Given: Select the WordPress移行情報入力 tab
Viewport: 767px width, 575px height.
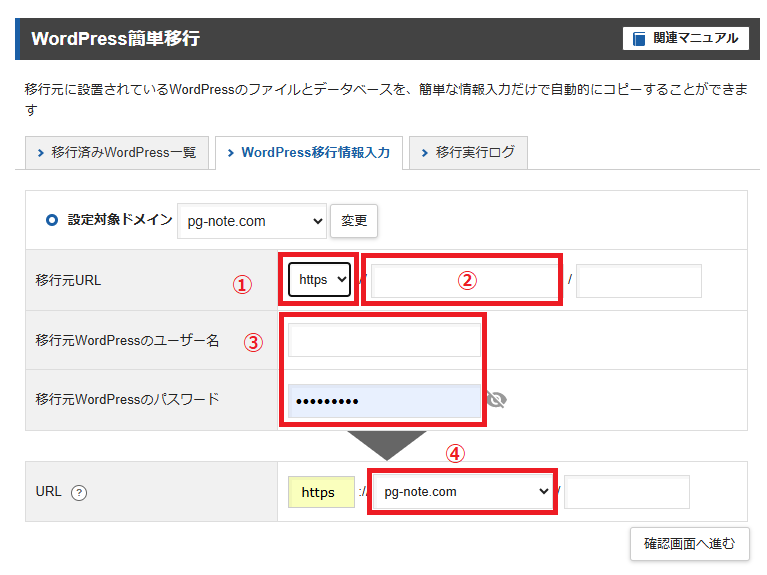Looking at the screenshot, I should 309,153.
